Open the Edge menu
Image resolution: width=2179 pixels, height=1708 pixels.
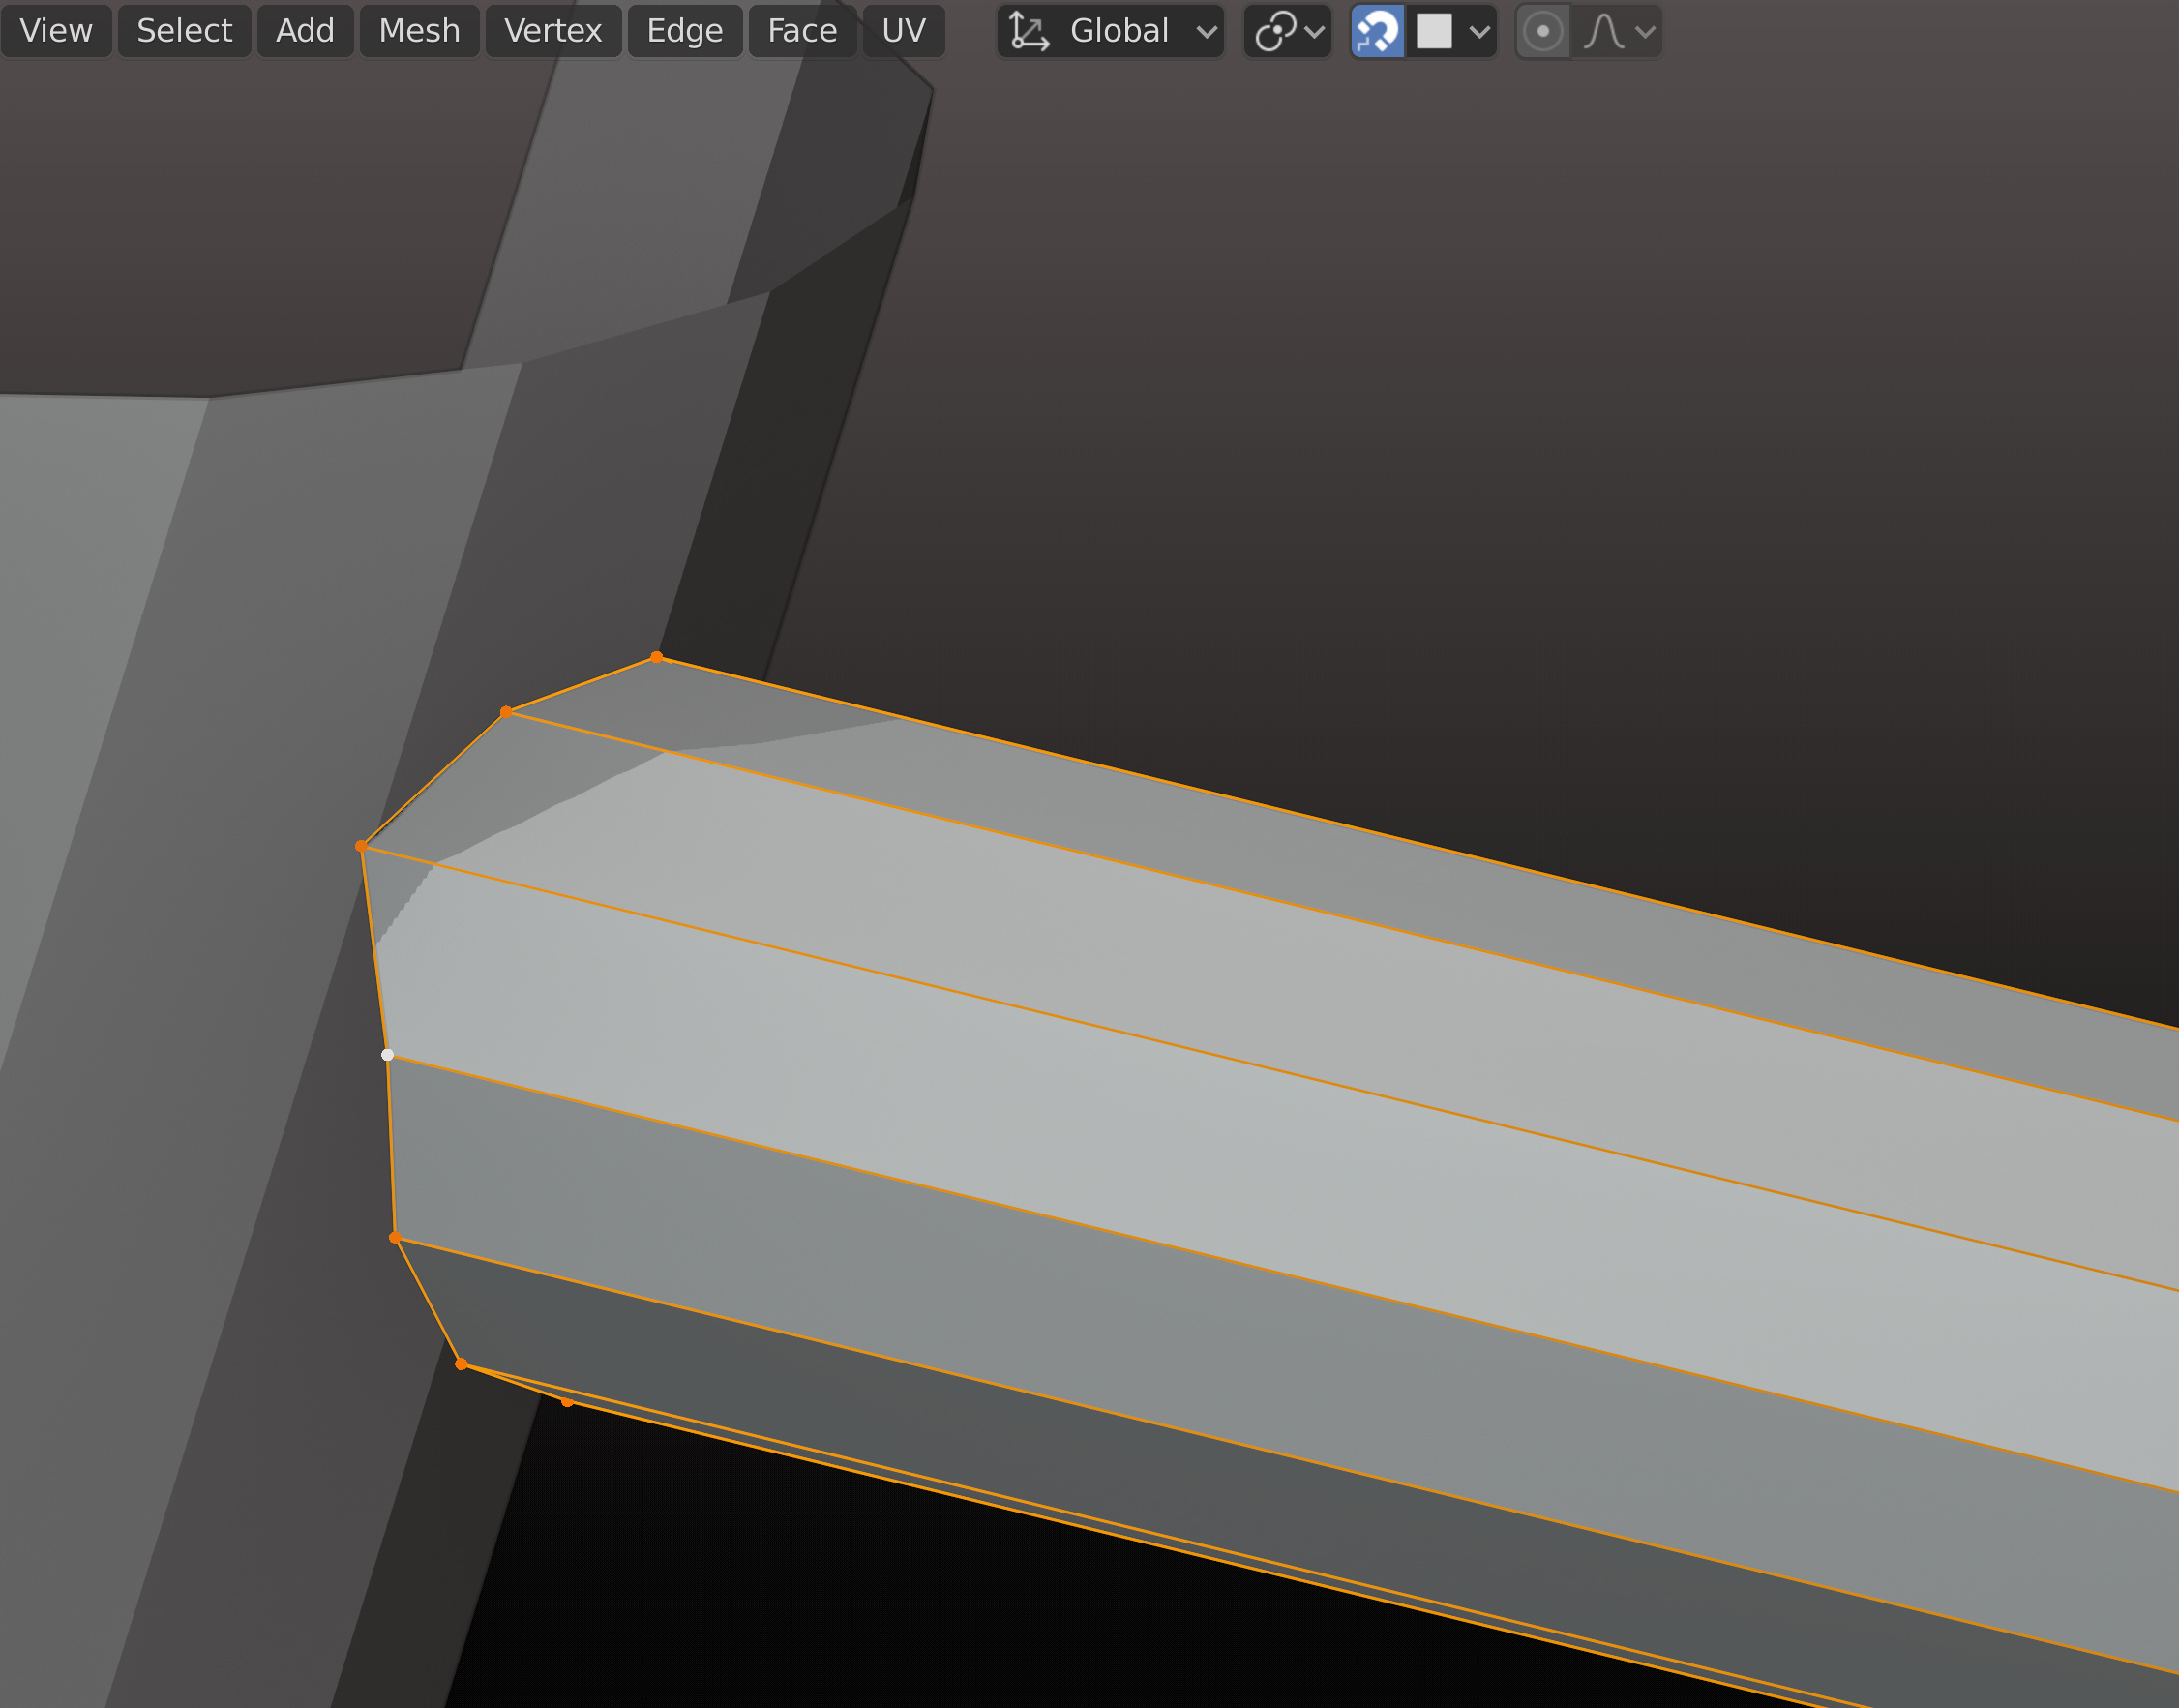[x=685, y=31]
